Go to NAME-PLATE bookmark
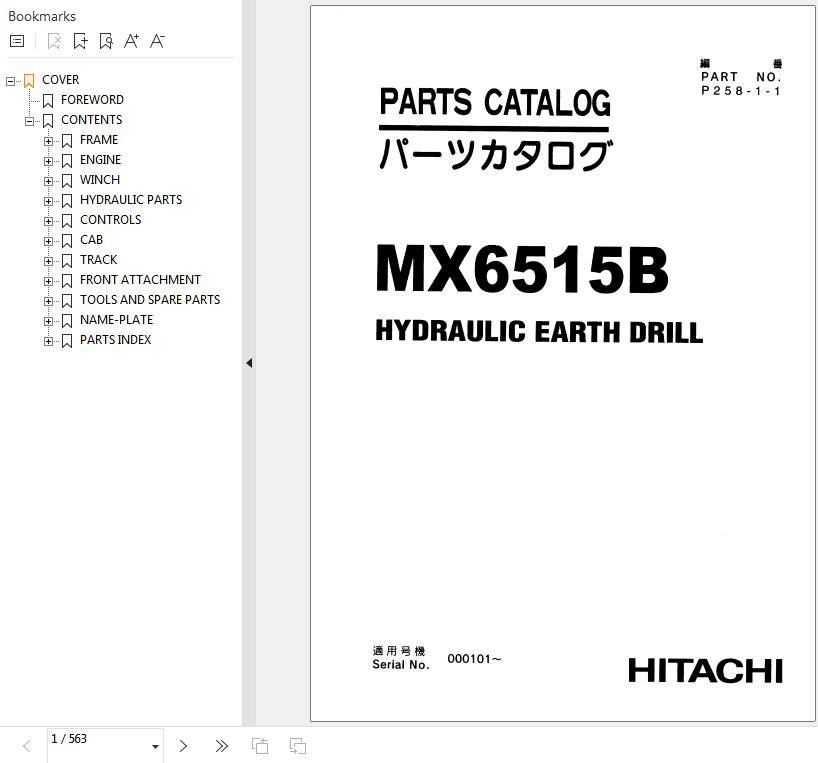 click(116, 320)
